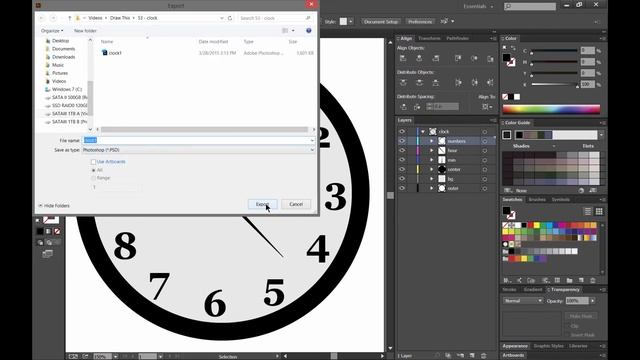
Task: Open Help in the Export dialog
Action: click(309, 31)
